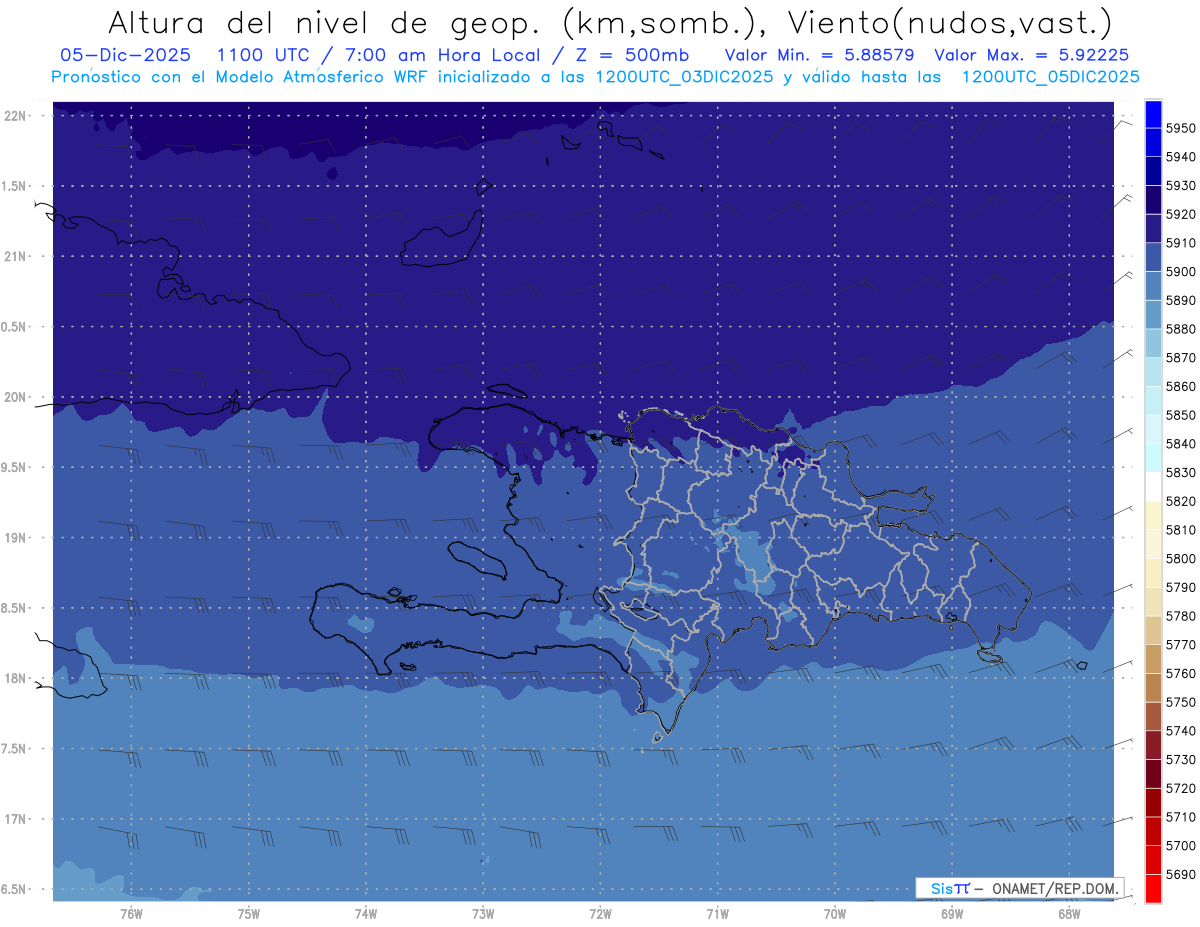Click the '21N' latitude label
Screen dimensions: 1200x927
14,256
